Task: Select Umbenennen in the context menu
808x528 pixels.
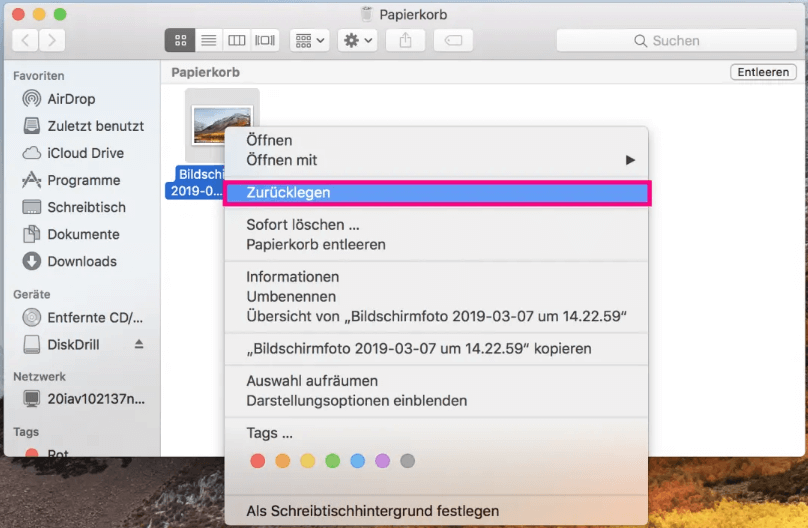Action: (x=291, y=297)
